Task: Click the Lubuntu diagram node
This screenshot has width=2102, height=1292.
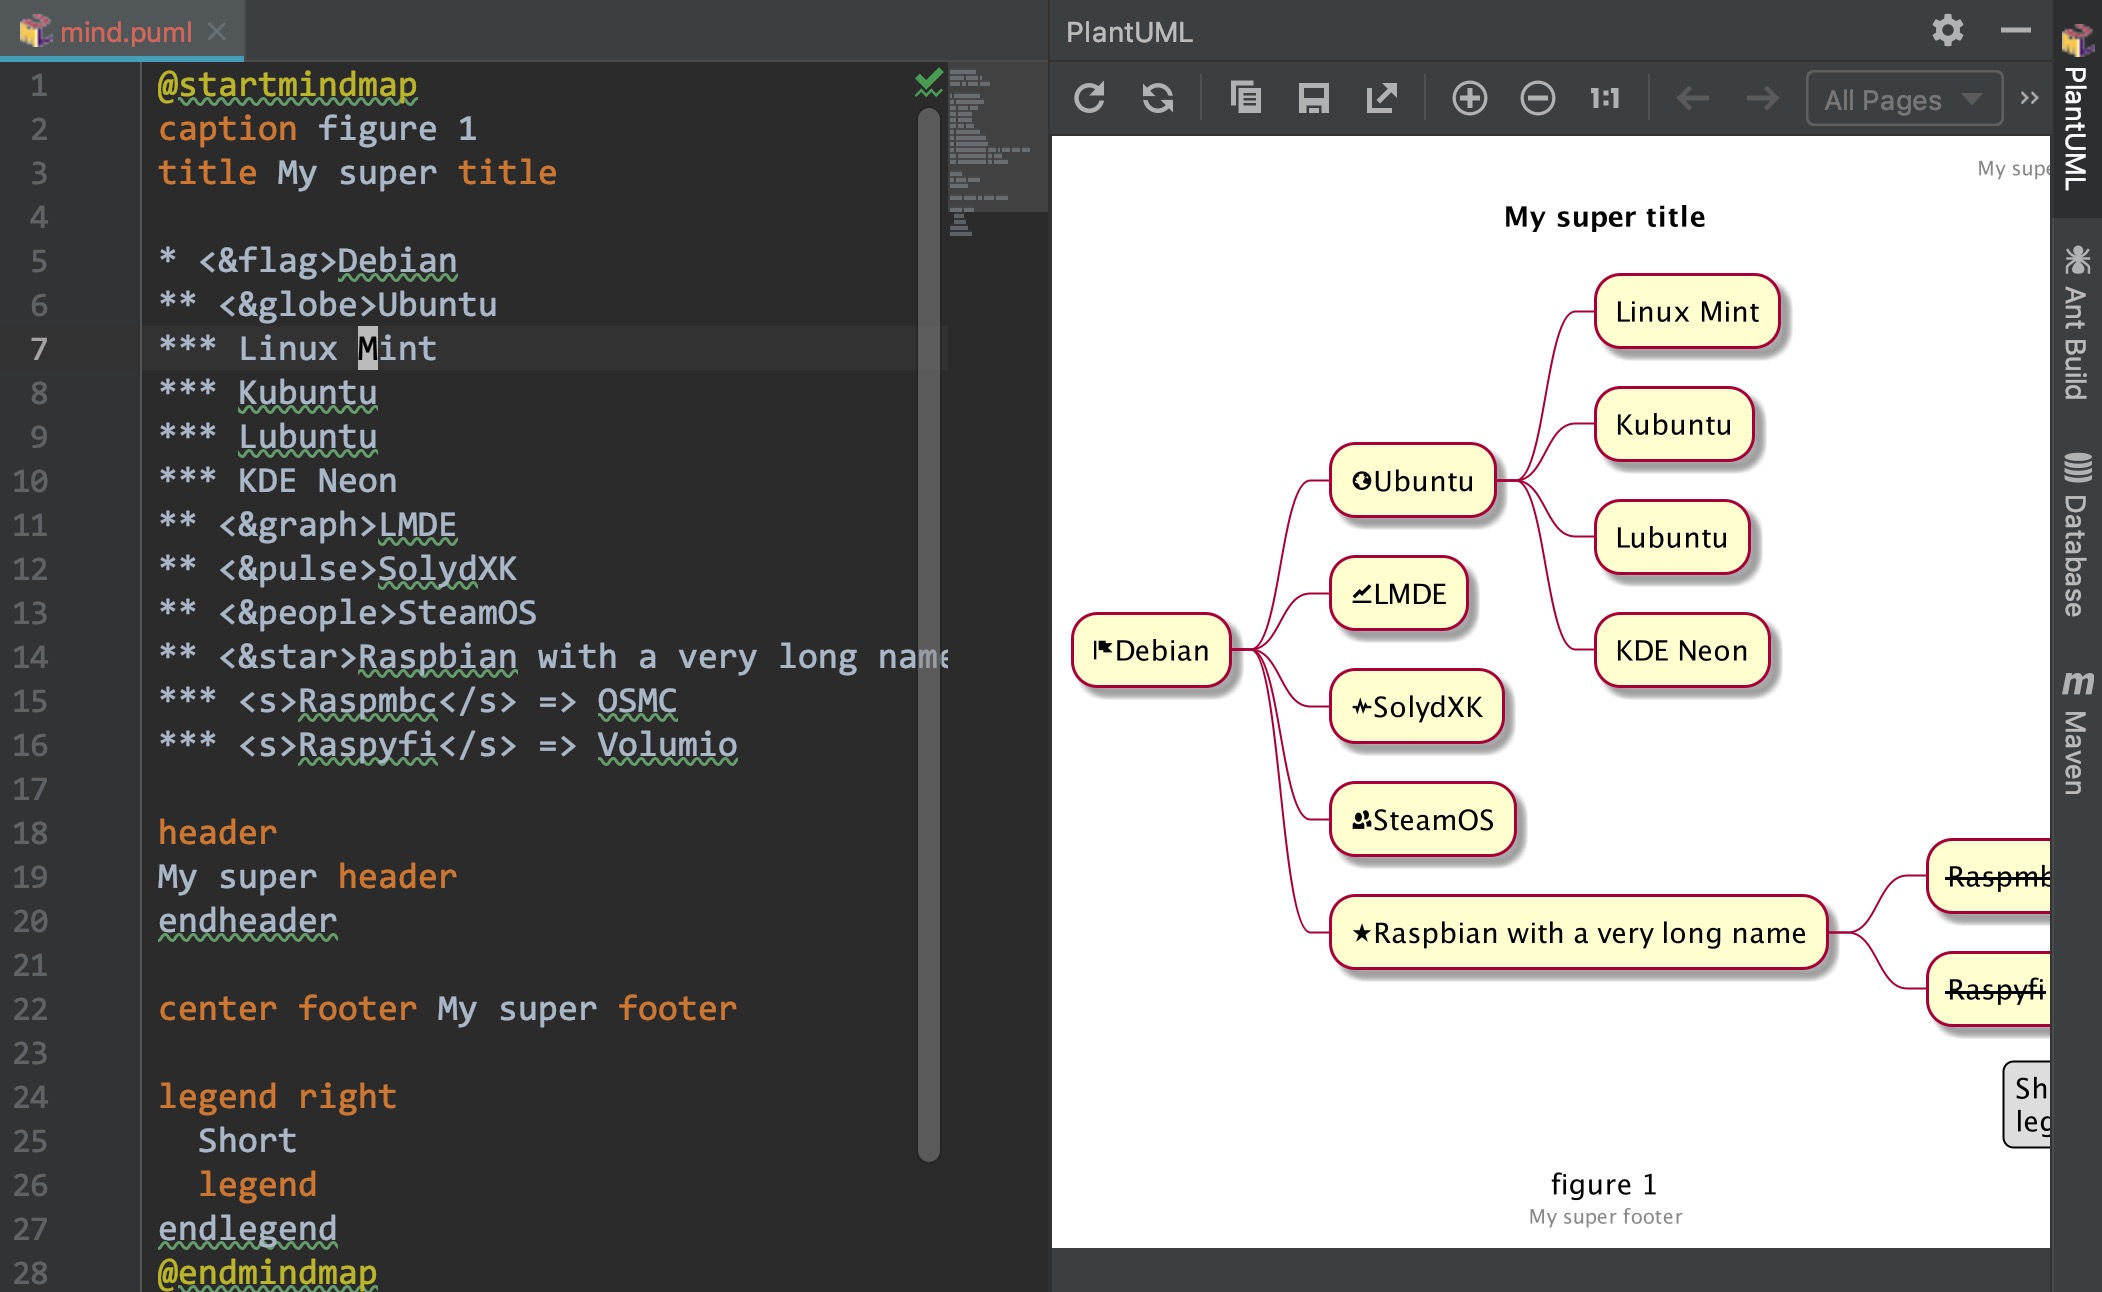Action: [x=1672, y=537]
